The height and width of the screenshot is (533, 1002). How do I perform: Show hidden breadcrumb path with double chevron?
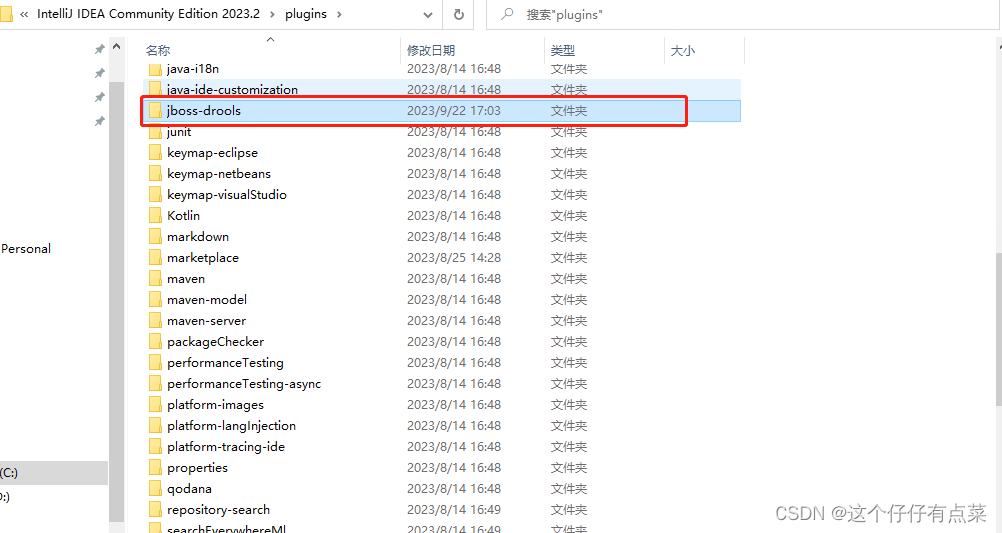point(24,14)
